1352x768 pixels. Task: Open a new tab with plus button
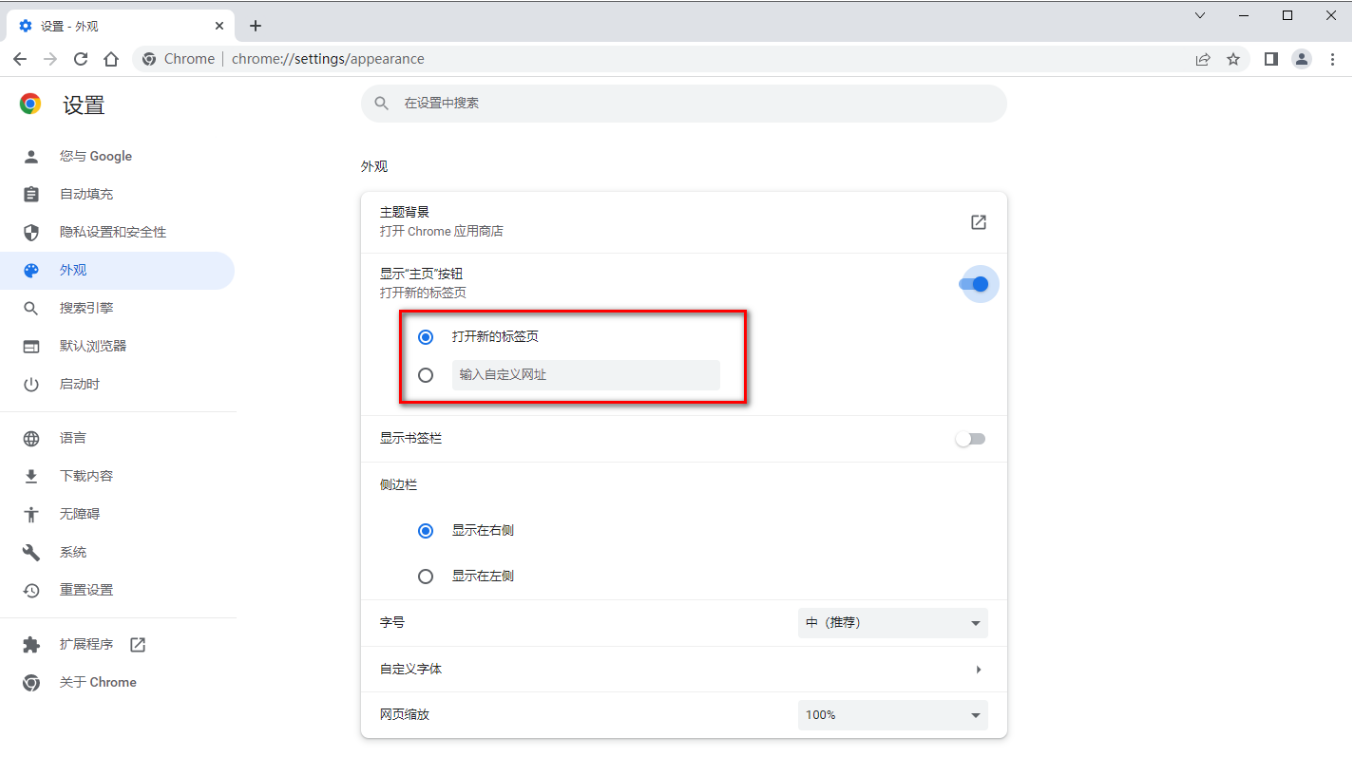(255, 26)
